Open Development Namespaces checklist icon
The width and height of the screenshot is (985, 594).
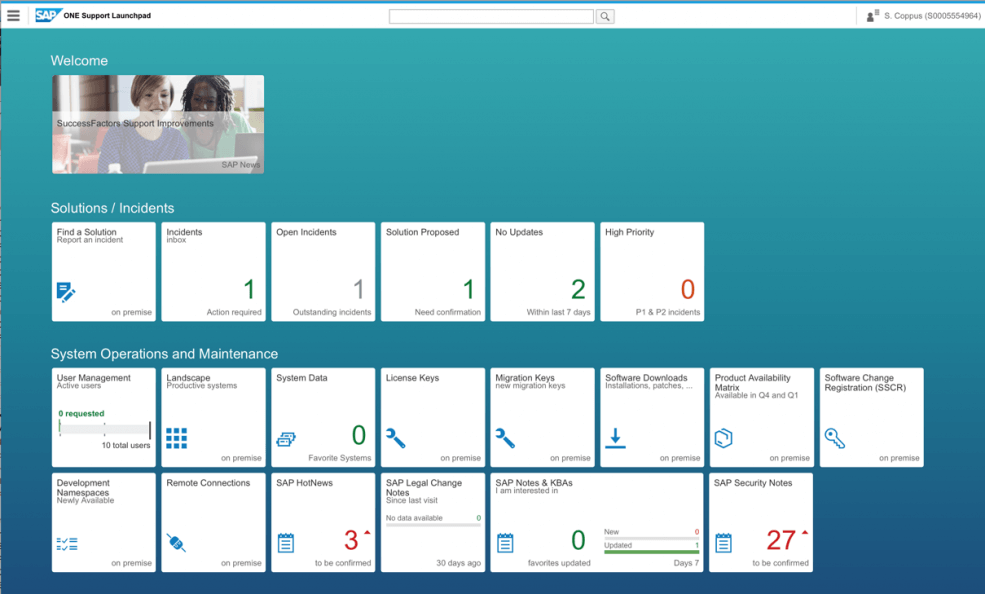click(67, 544)
